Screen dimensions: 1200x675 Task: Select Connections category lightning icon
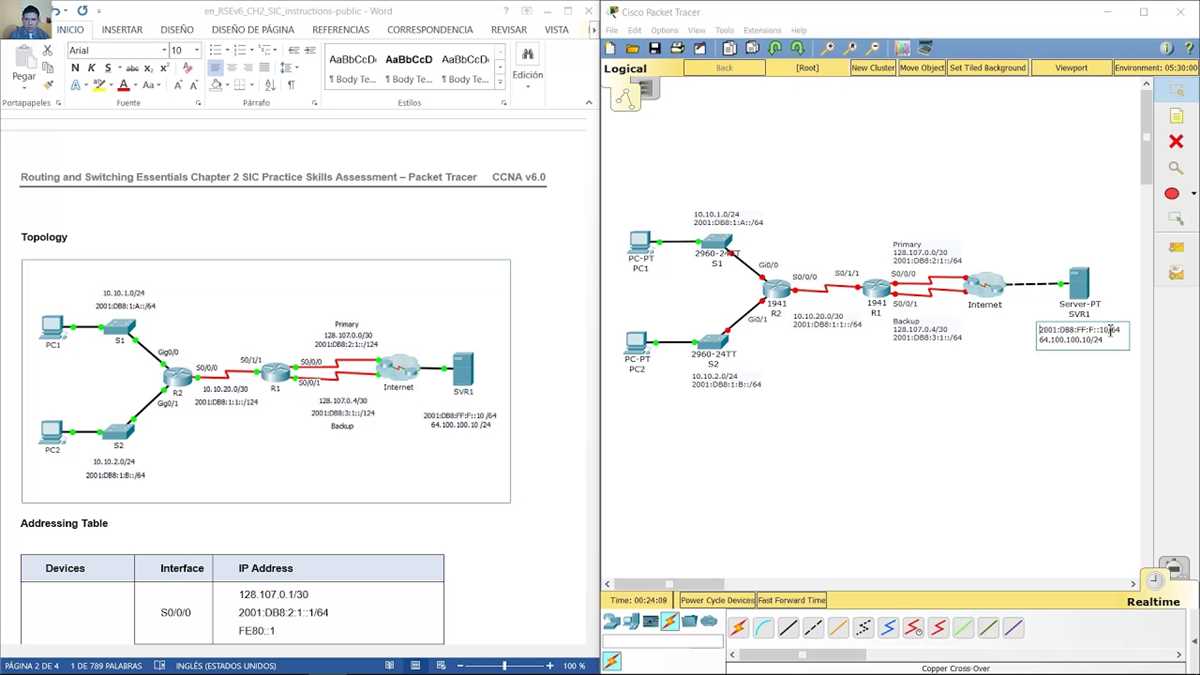pos(670,621)
